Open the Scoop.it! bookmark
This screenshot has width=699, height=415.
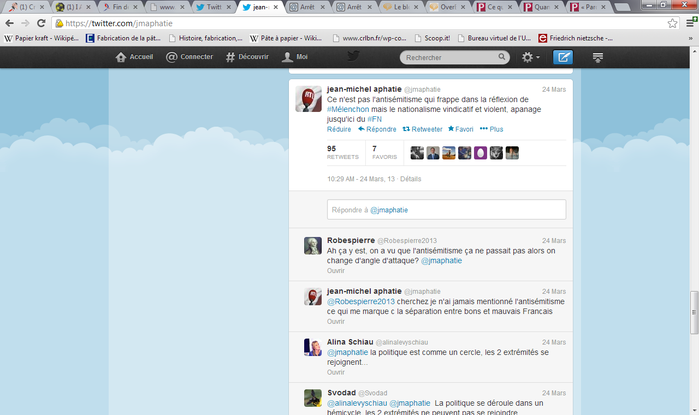(432, 38)
